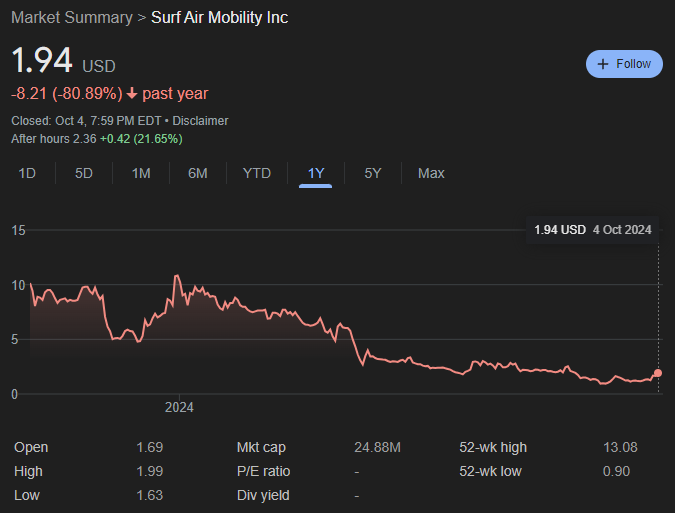Select the 6M time range tab
Viewport: 675px width, 513px height.
pyautogui.click(x=198, y=173)
